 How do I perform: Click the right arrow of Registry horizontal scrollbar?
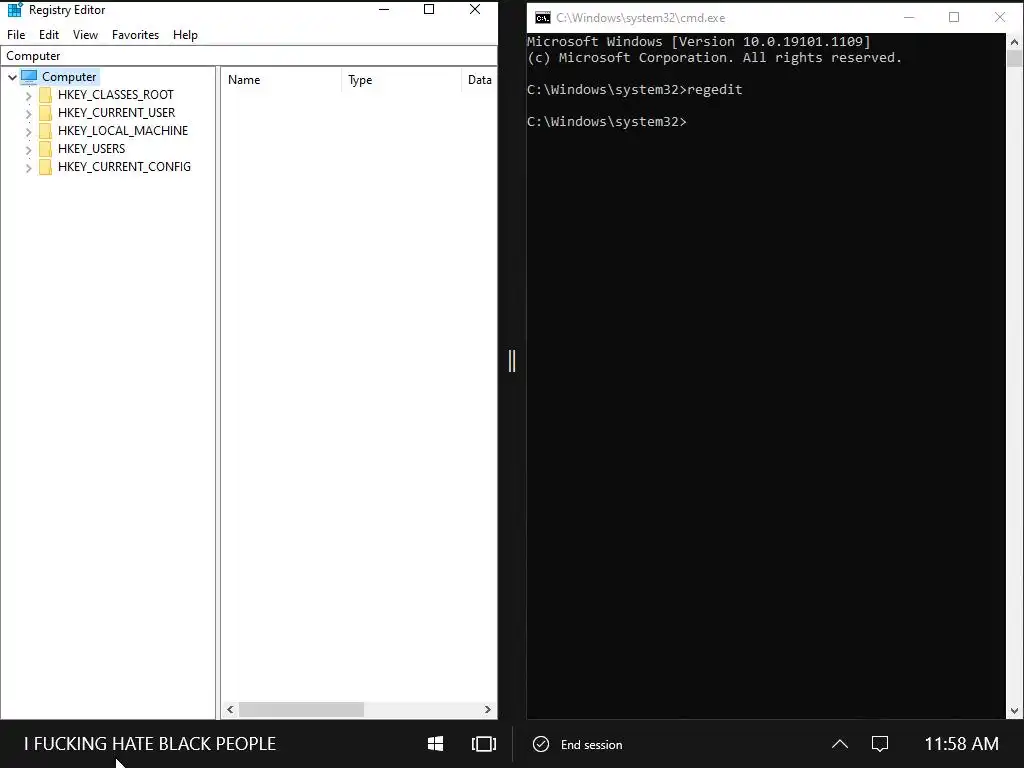[487, 709]
